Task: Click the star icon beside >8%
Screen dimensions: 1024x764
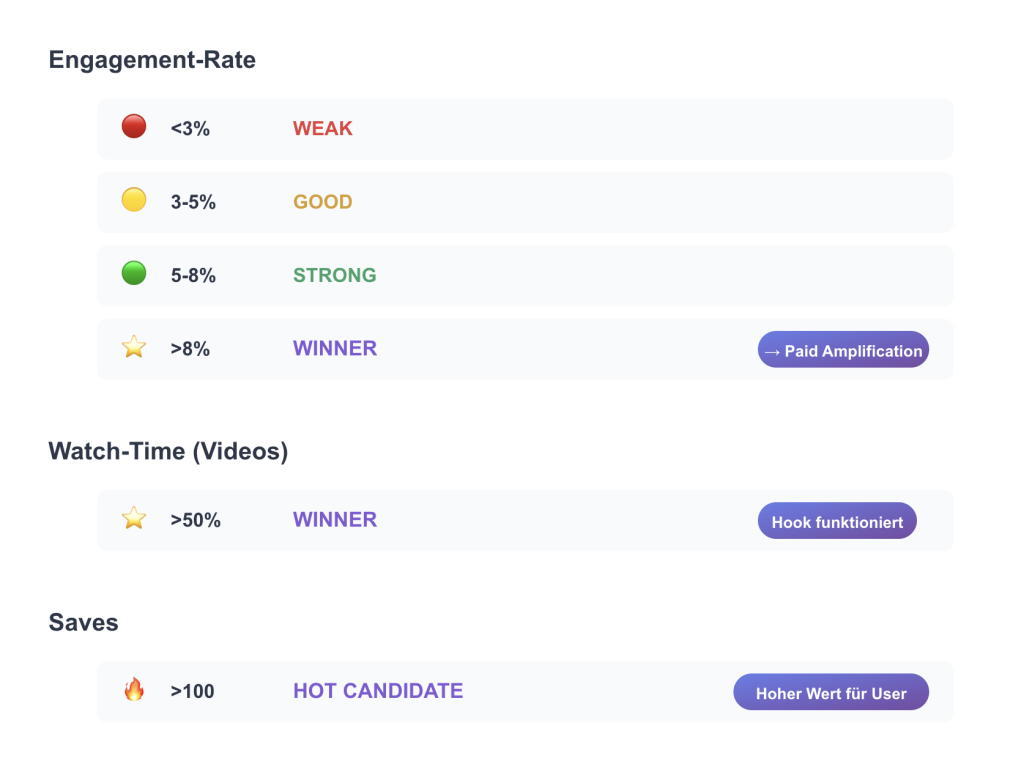Action: [x=134, y=348]
